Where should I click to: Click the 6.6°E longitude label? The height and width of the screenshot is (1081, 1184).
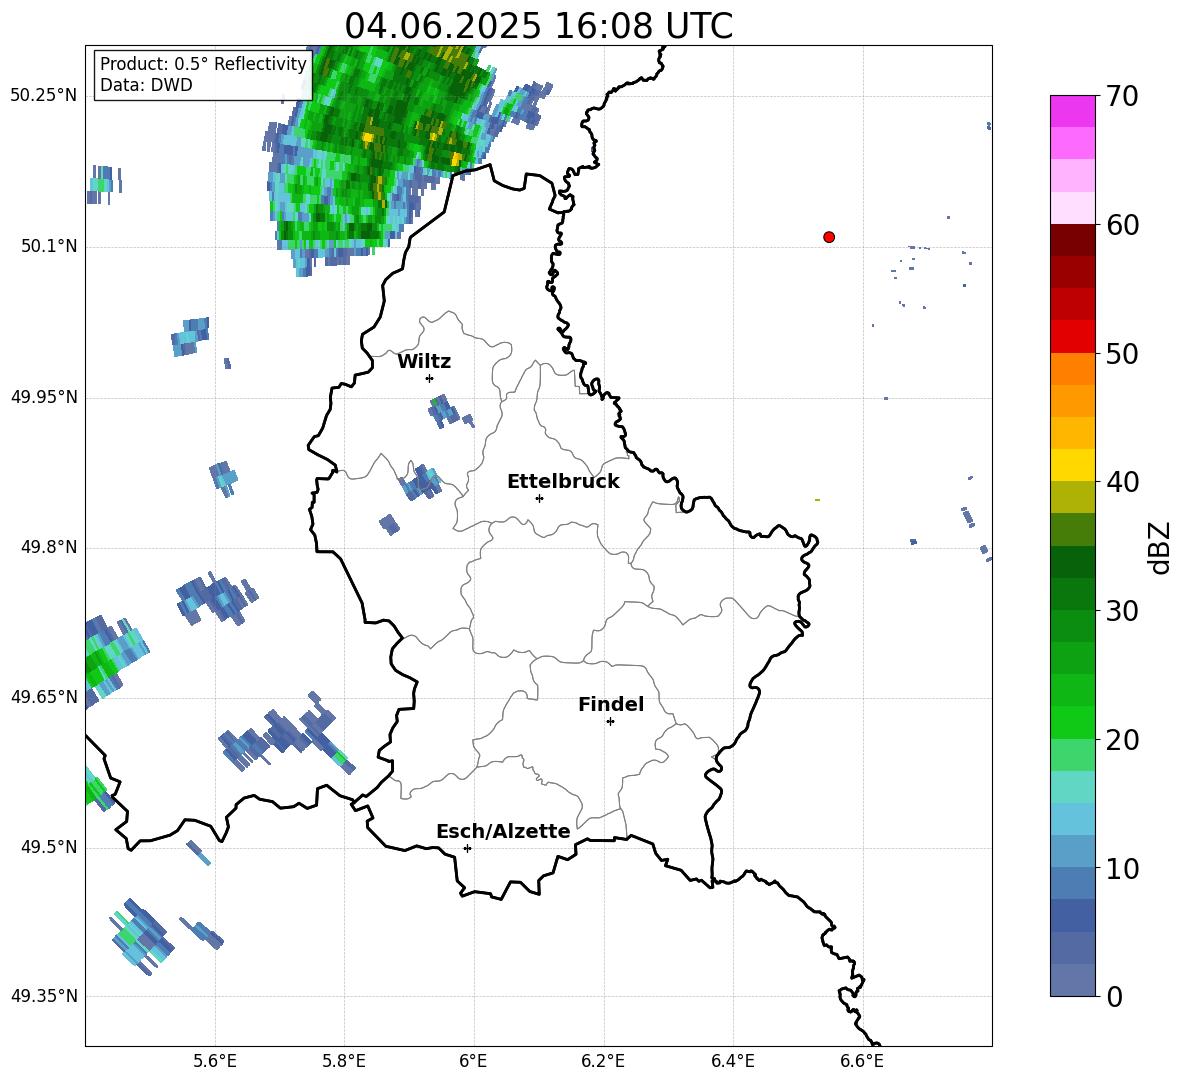coord(862,1061)
